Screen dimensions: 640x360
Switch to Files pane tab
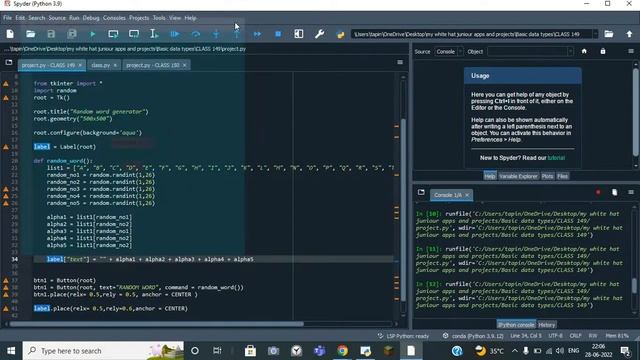(x=562, y=176)
